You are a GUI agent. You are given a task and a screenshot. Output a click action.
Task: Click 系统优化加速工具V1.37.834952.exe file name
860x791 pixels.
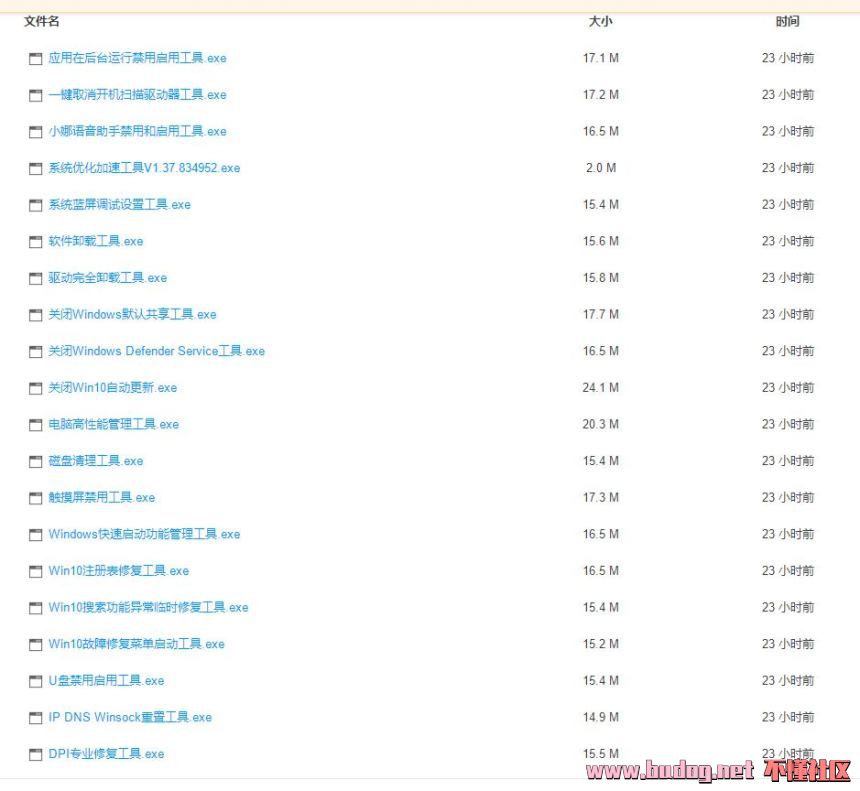[144, 168]
